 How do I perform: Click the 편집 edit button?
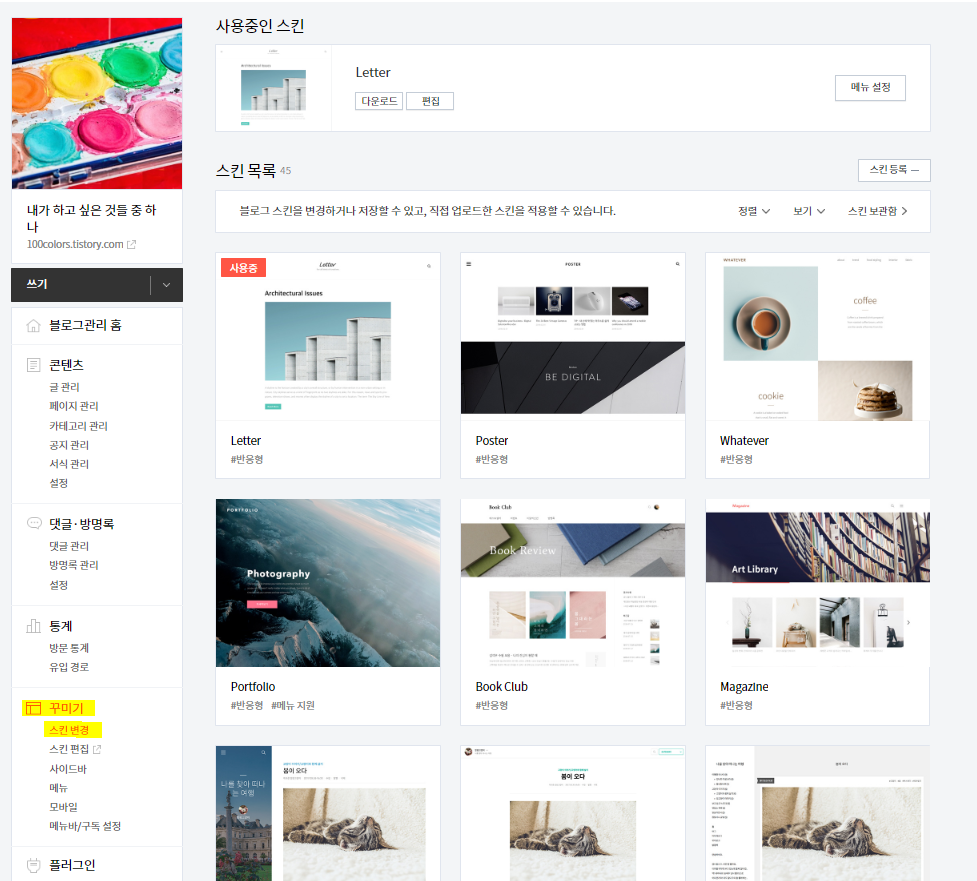point(430,101)
